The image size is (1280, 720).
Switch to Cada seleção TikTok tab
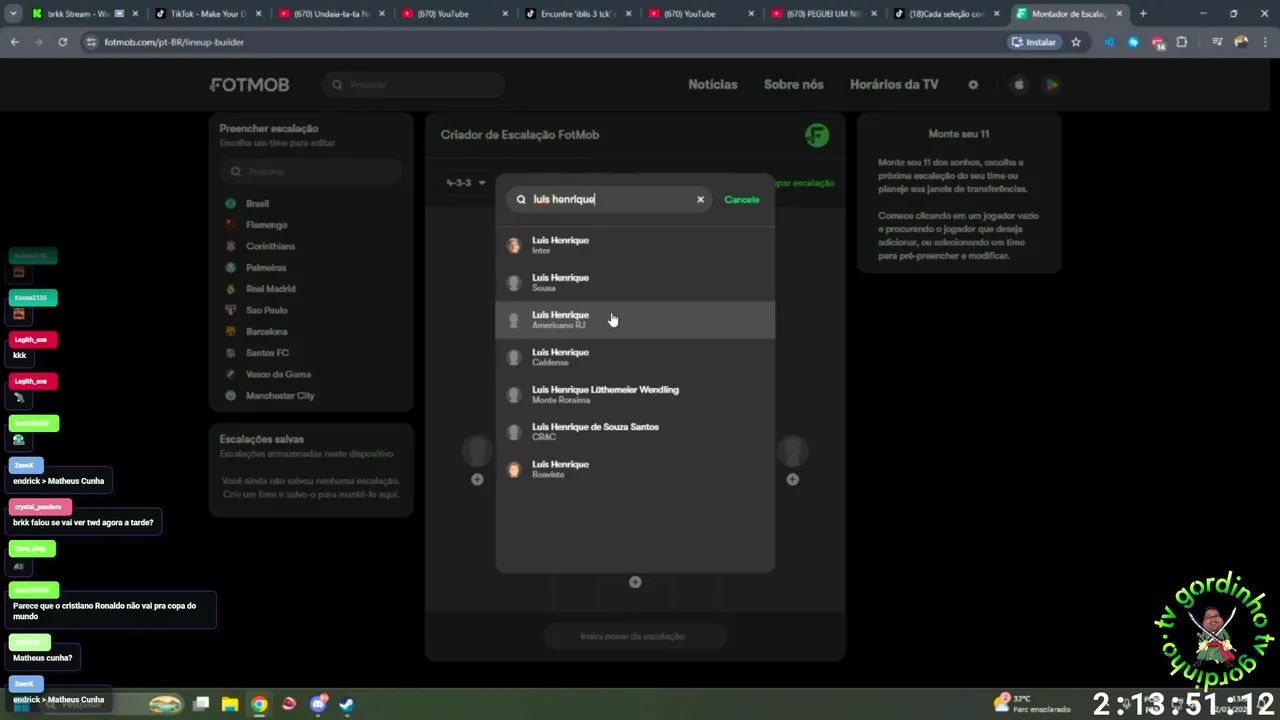948,14
